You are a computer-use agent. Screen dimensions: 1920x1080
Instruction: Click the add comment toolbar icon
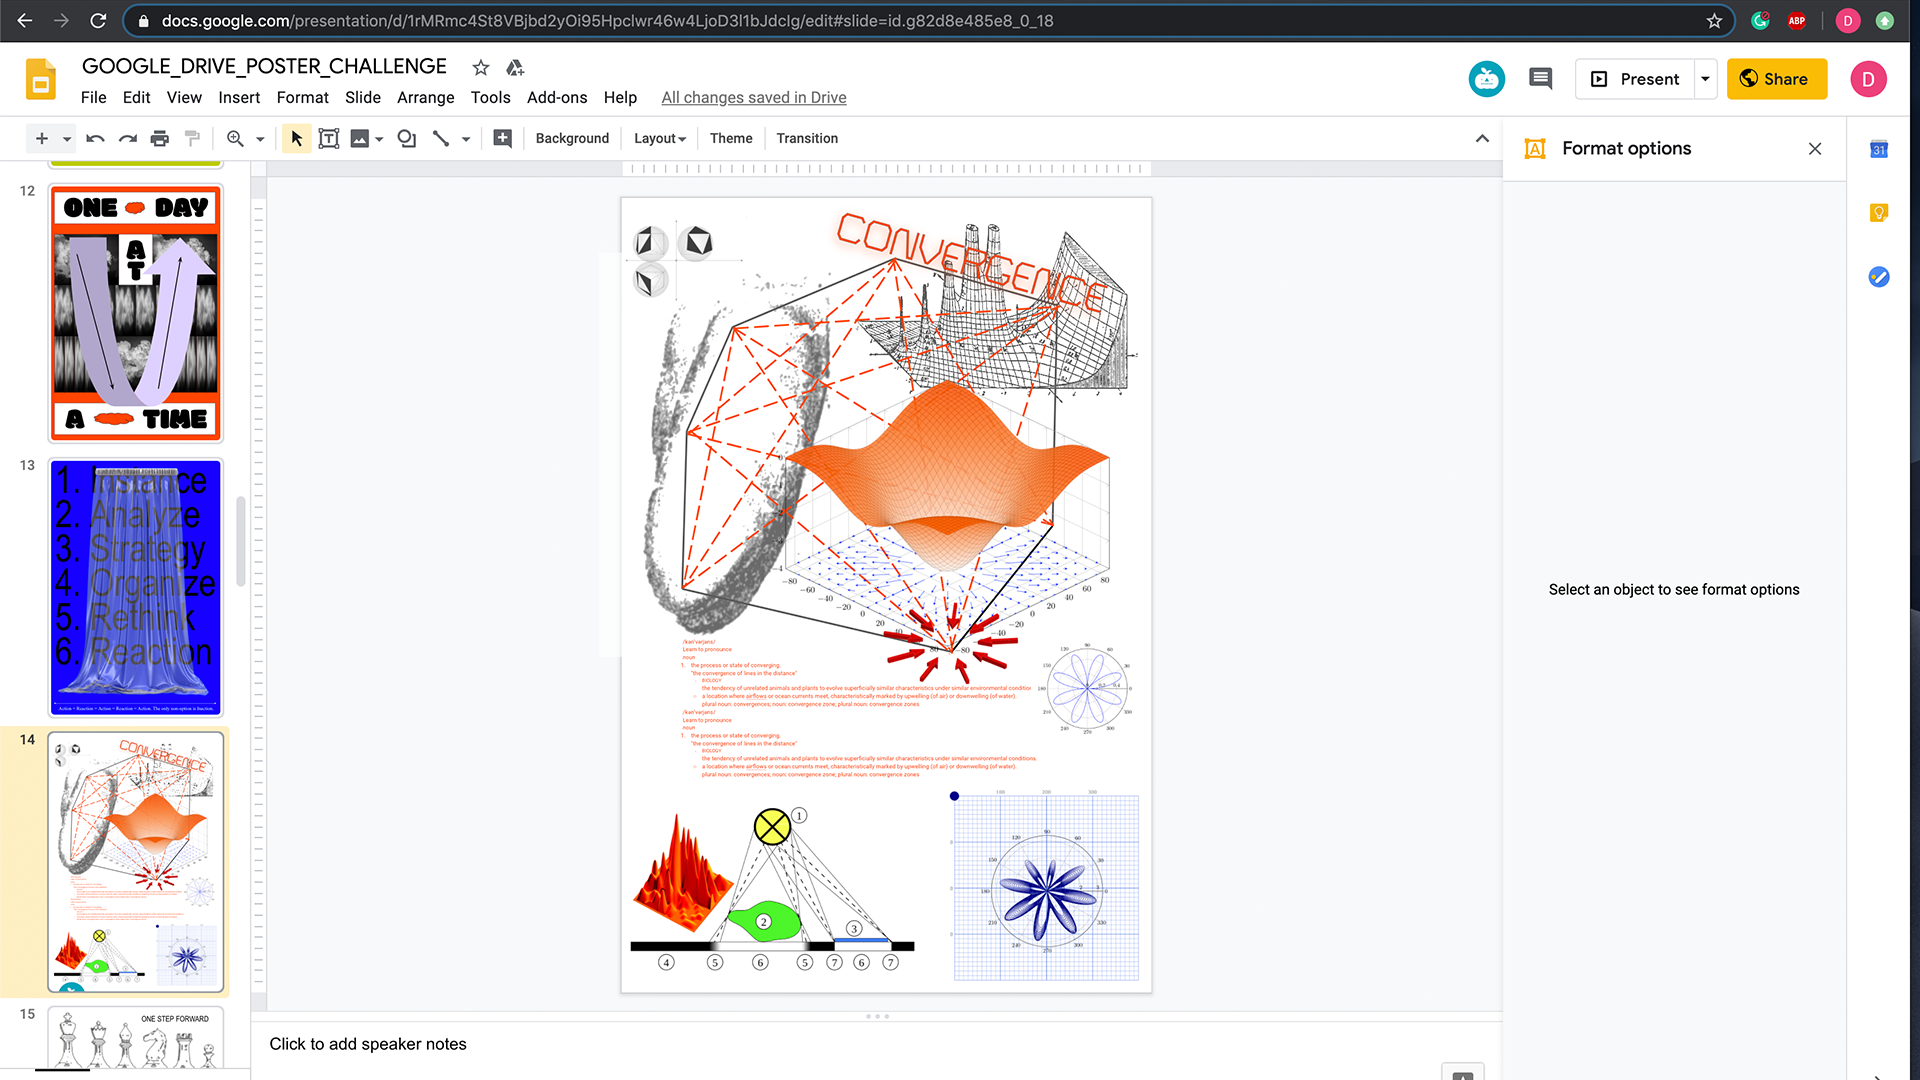(x=503, y=139)
